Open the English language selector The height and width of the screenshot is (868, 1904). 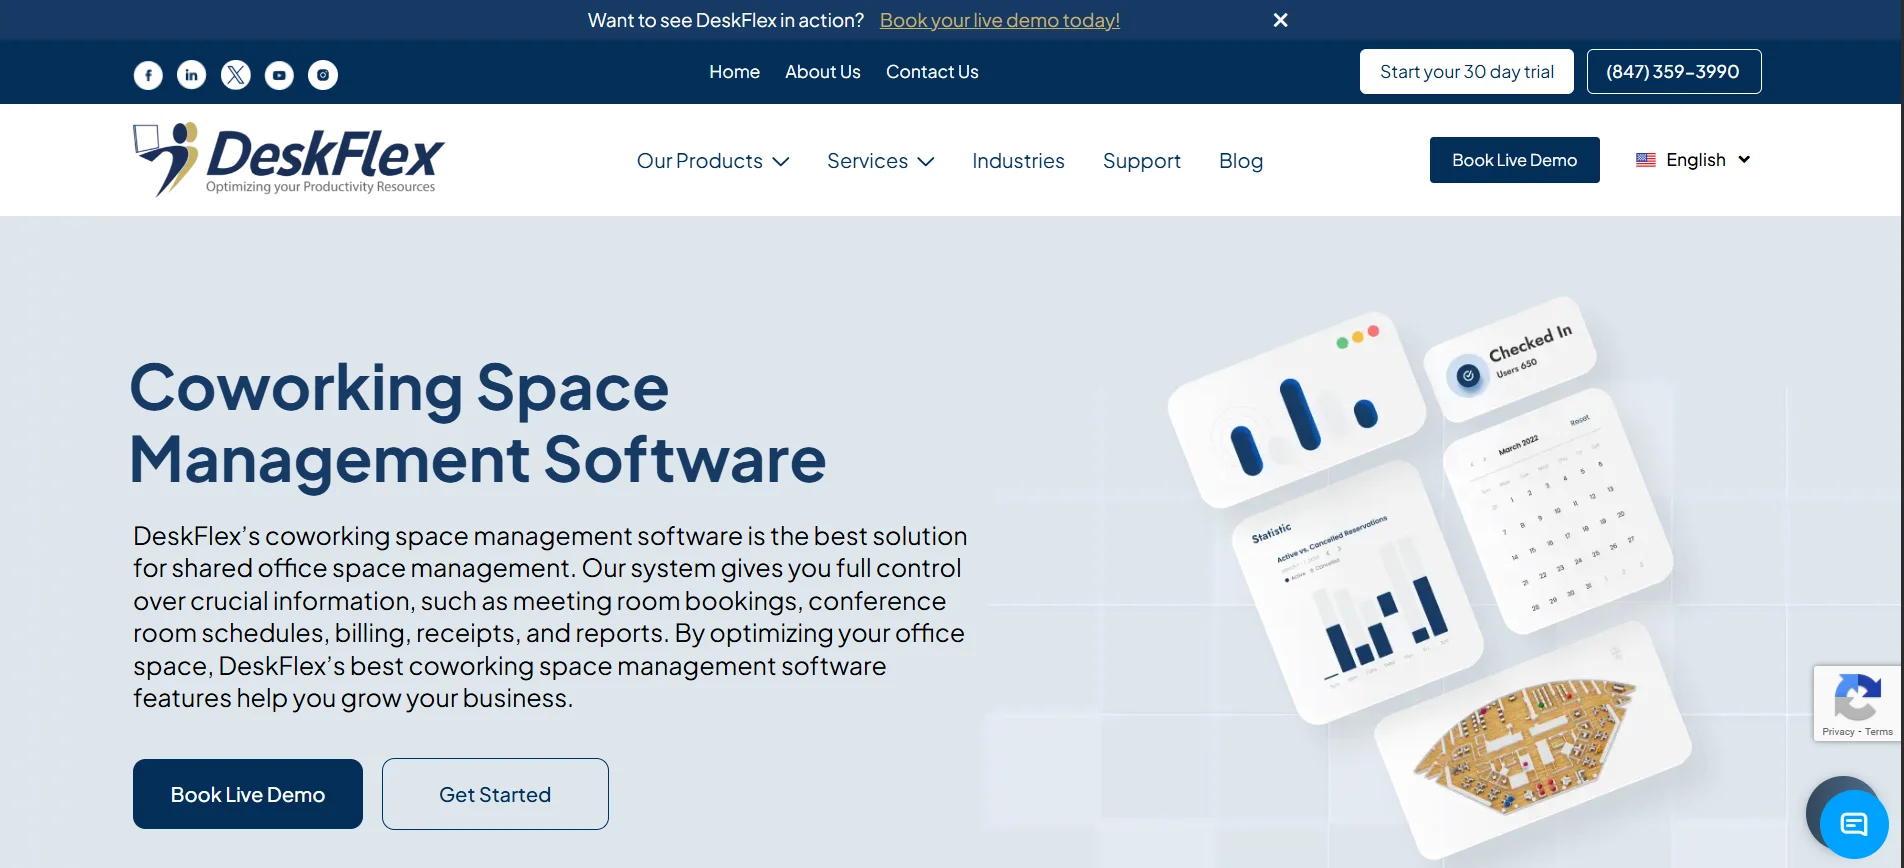[1694, 160]
